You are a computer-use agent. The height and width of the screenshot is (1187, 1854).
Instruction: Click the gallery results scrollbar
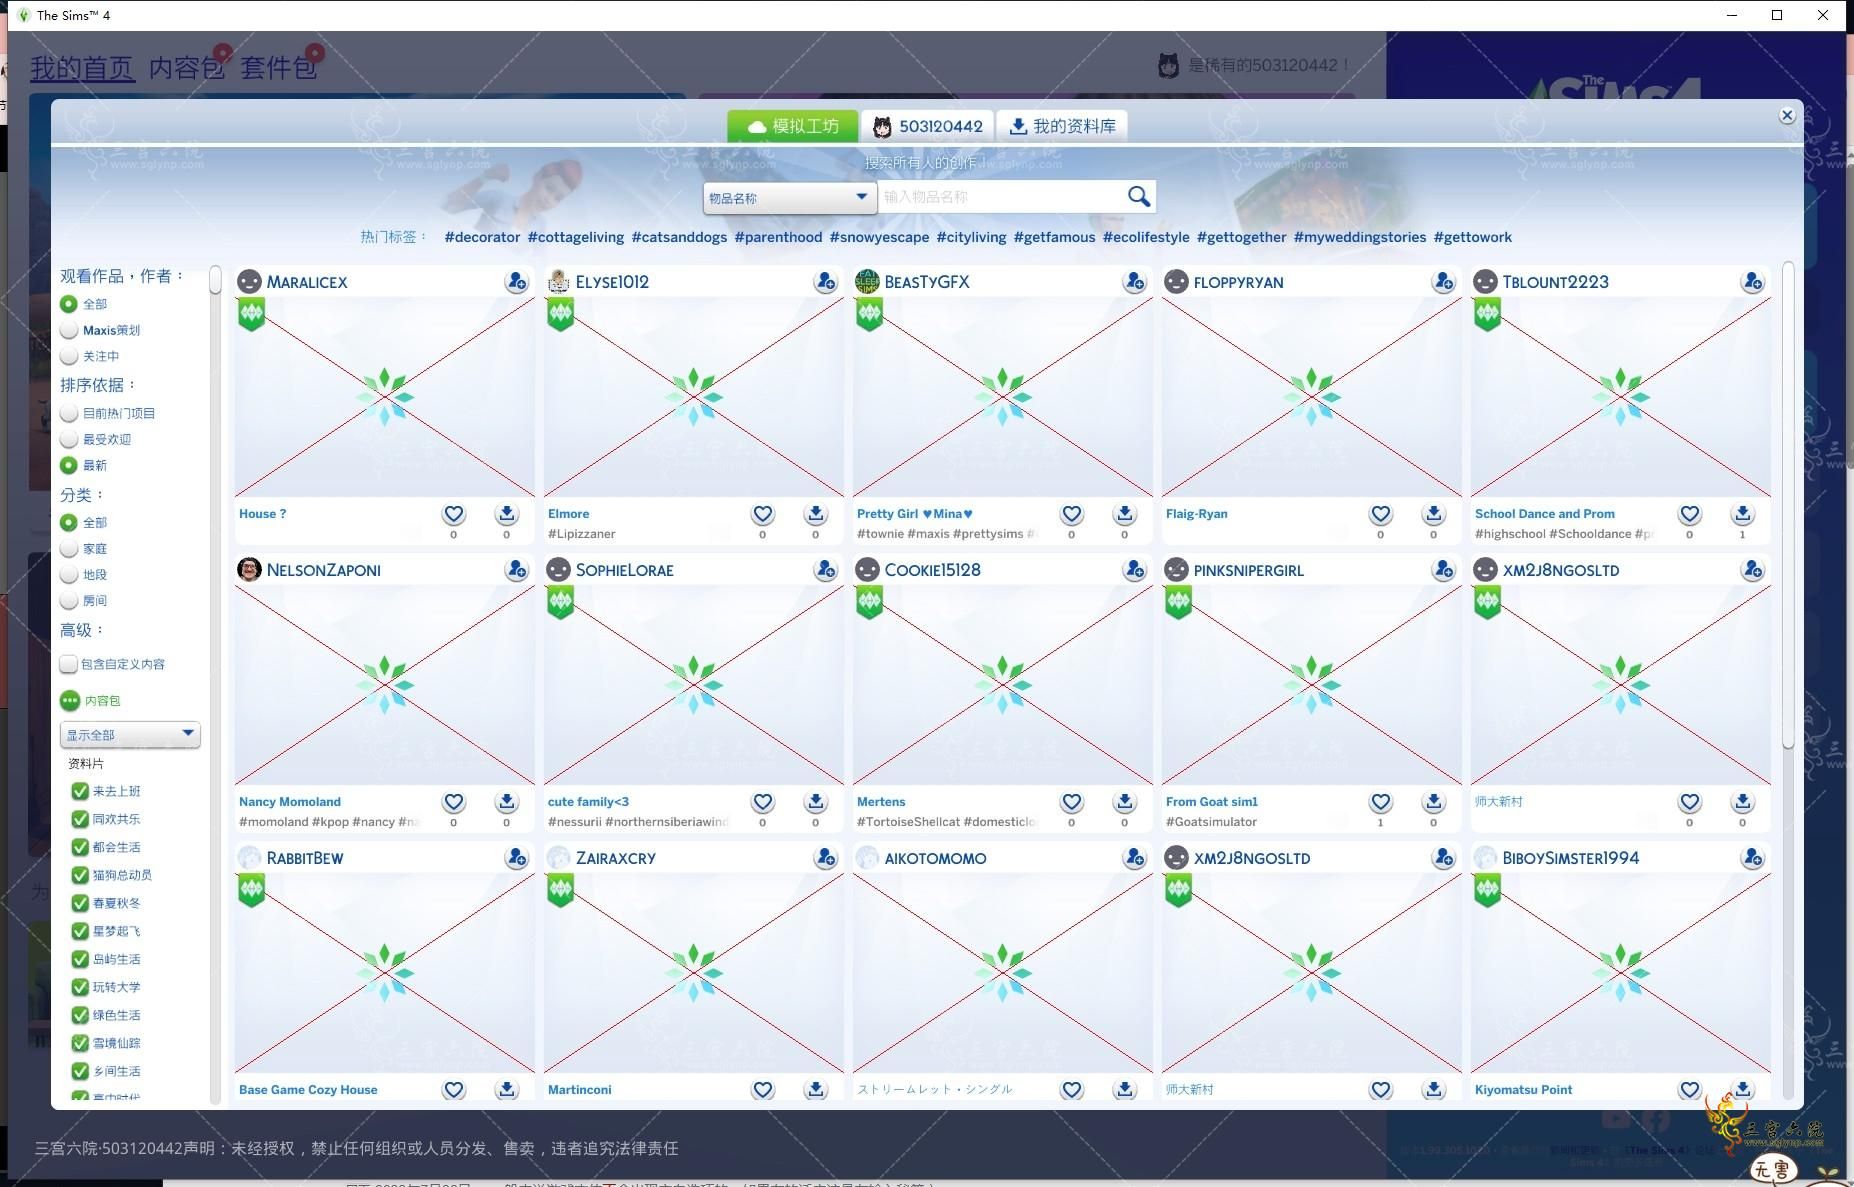coord(1788,505)
